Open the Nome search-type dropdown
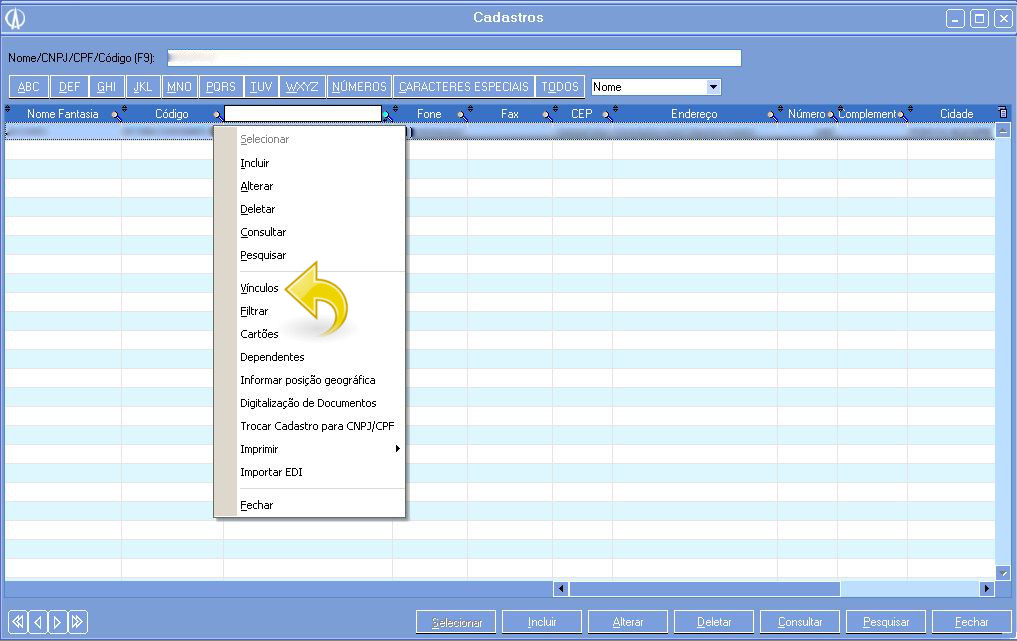This screenshot has height=641, width=1017. (x=713, y=87)
